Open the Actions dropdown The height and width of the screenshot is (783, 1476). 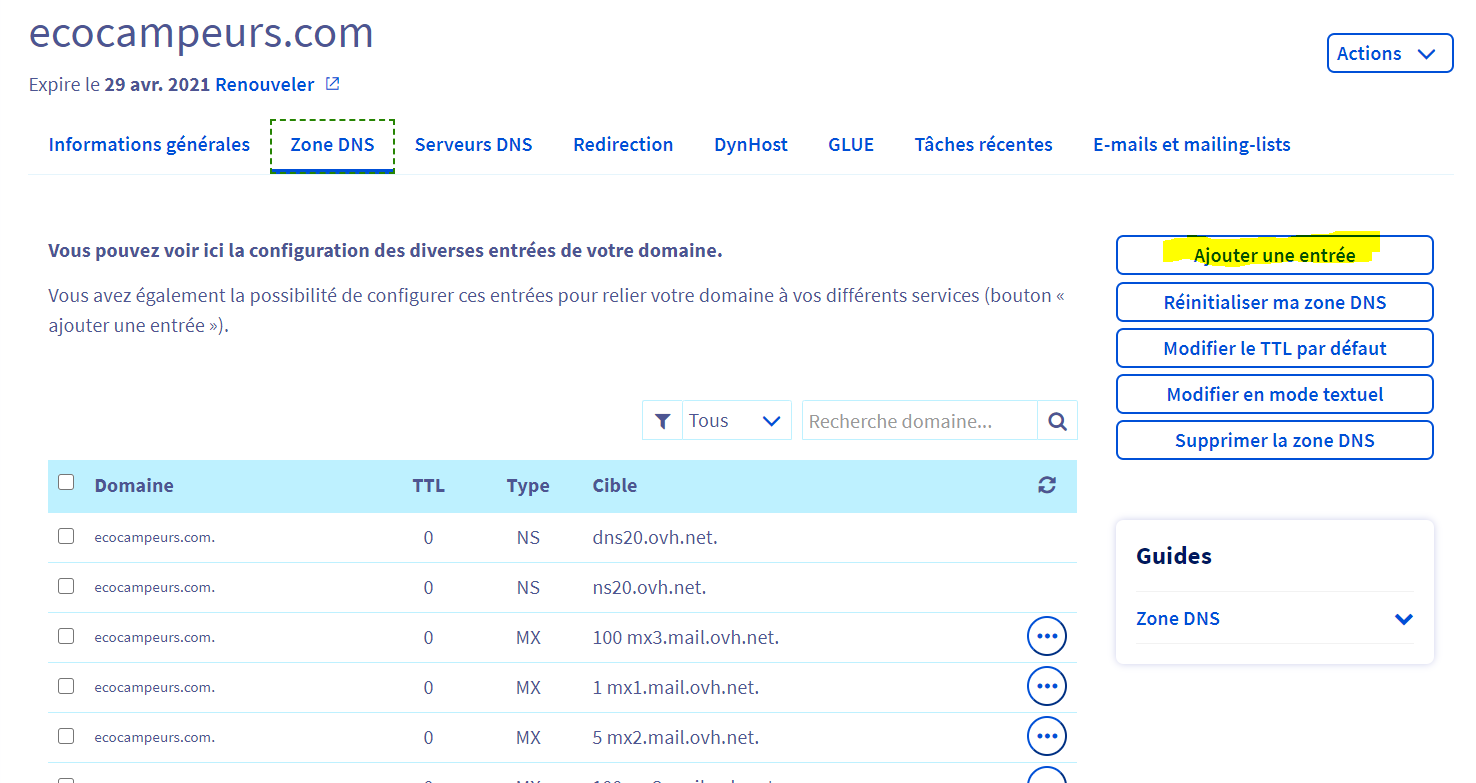click(1389, 54)
